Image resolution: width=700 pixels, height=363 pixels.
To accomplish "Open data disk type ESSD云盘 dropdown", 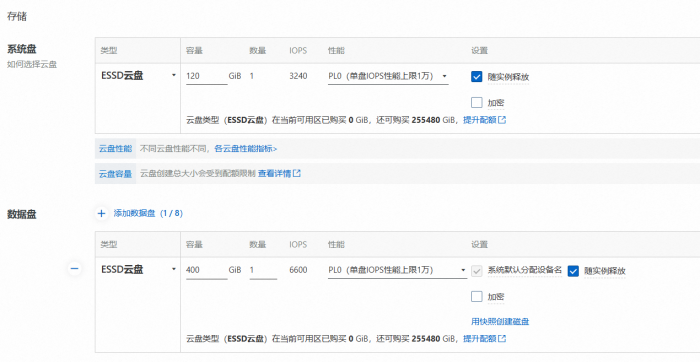I will (x=139, y=269).
